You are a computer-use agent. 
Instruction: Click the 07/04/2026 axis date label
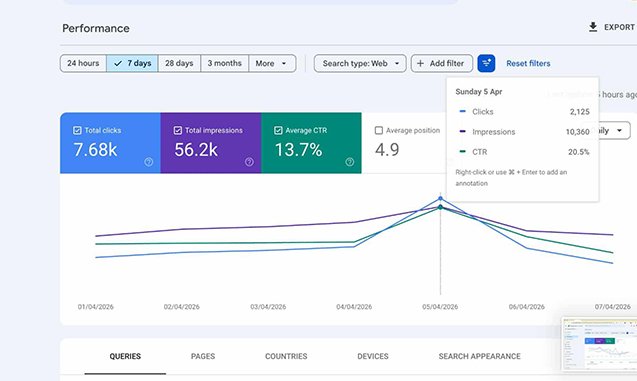tap(613, 307)
